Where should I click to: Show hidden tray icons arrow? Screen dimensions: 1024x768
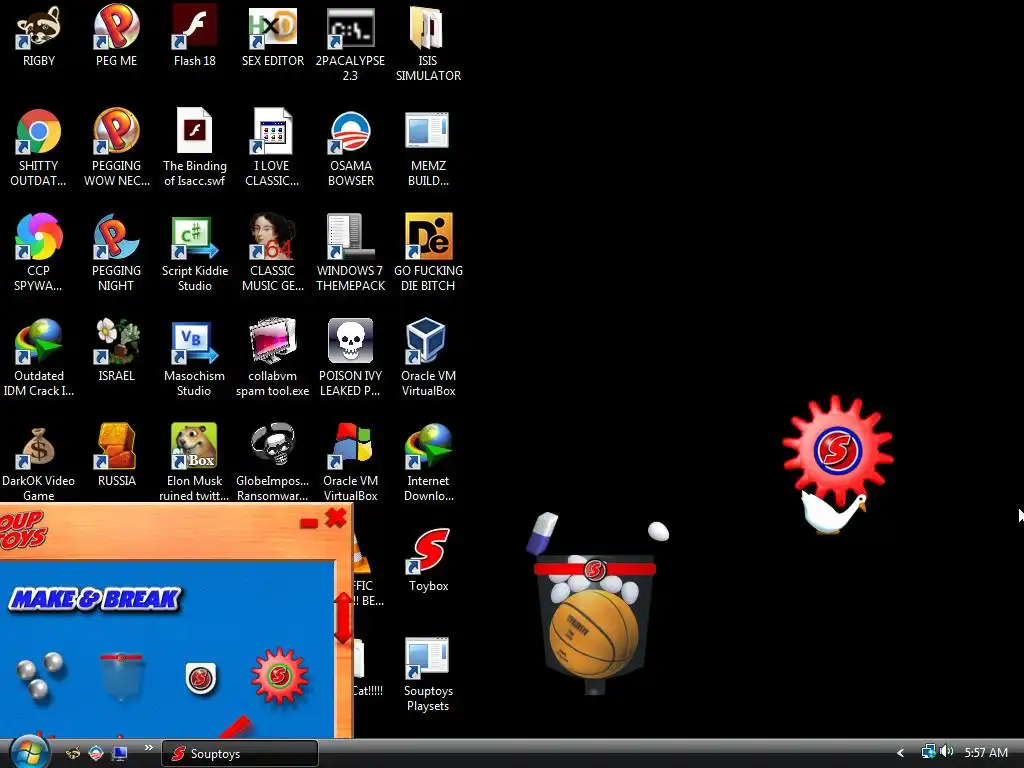pos(901,753)
